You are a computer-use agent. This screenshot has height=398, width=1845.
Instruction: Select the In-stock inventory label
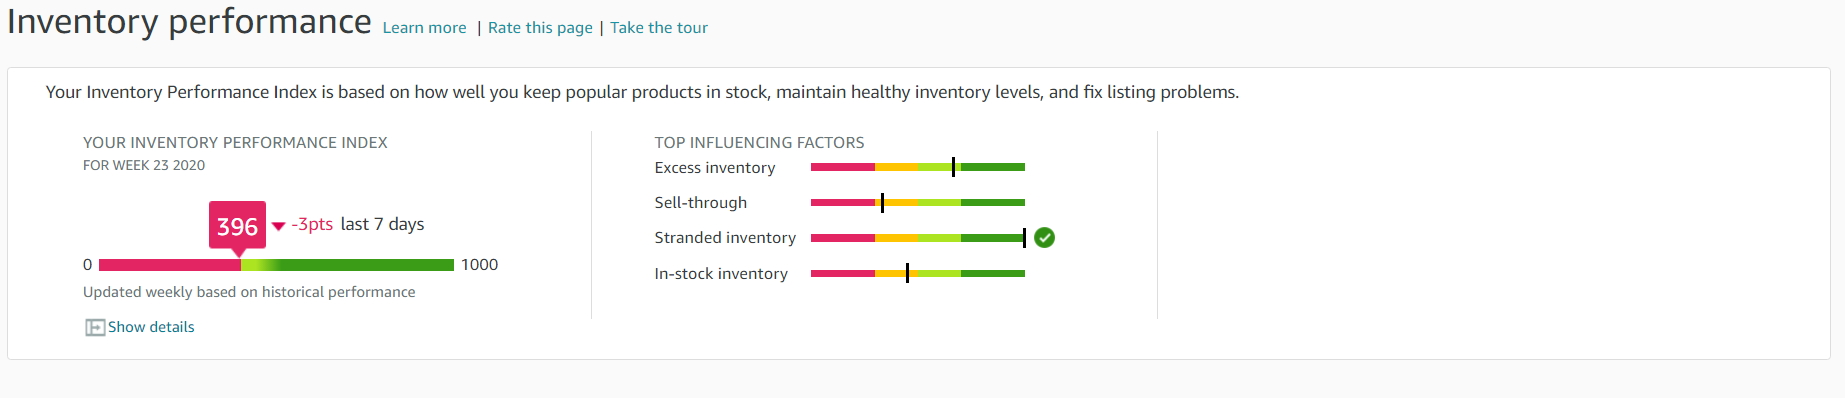721,274
